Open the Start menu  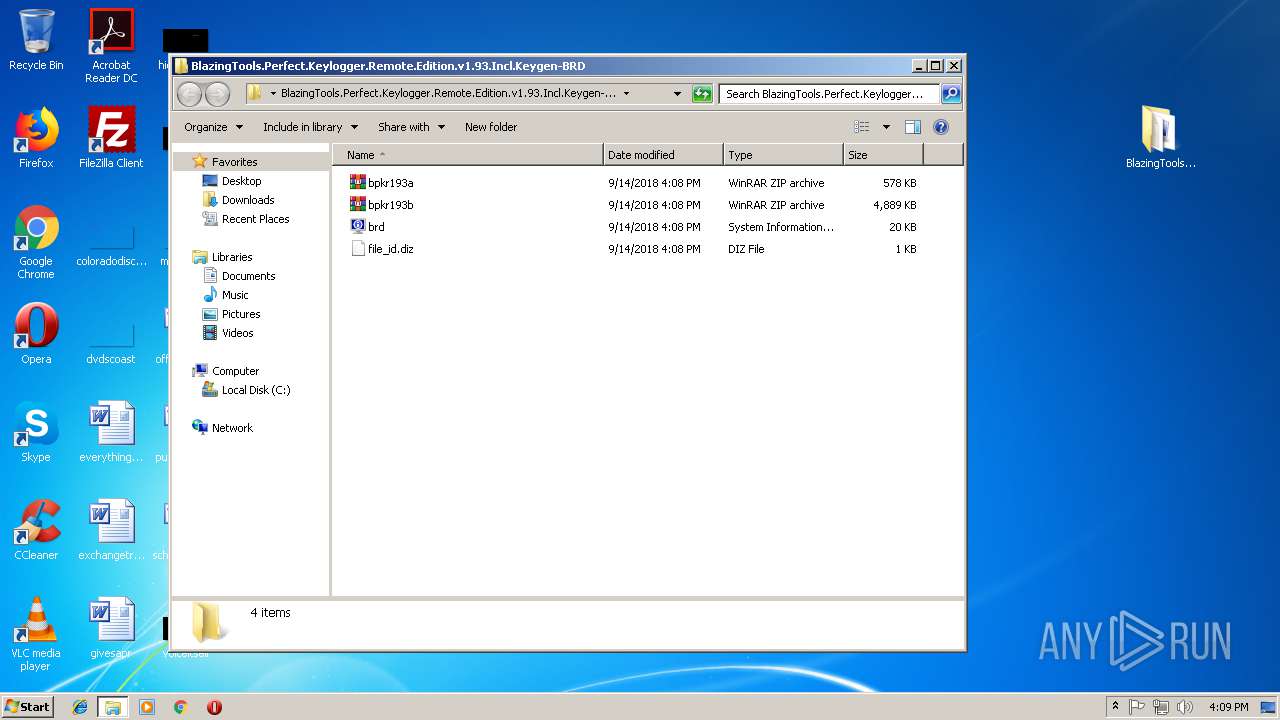[27, 706]
